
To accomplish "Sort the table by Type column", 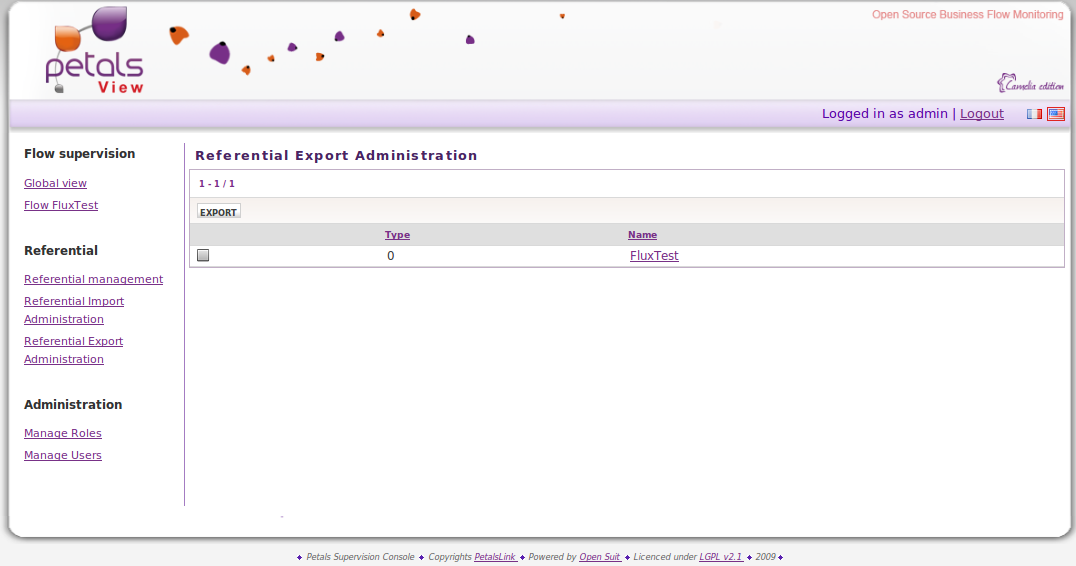I will [x=397, y=235].
